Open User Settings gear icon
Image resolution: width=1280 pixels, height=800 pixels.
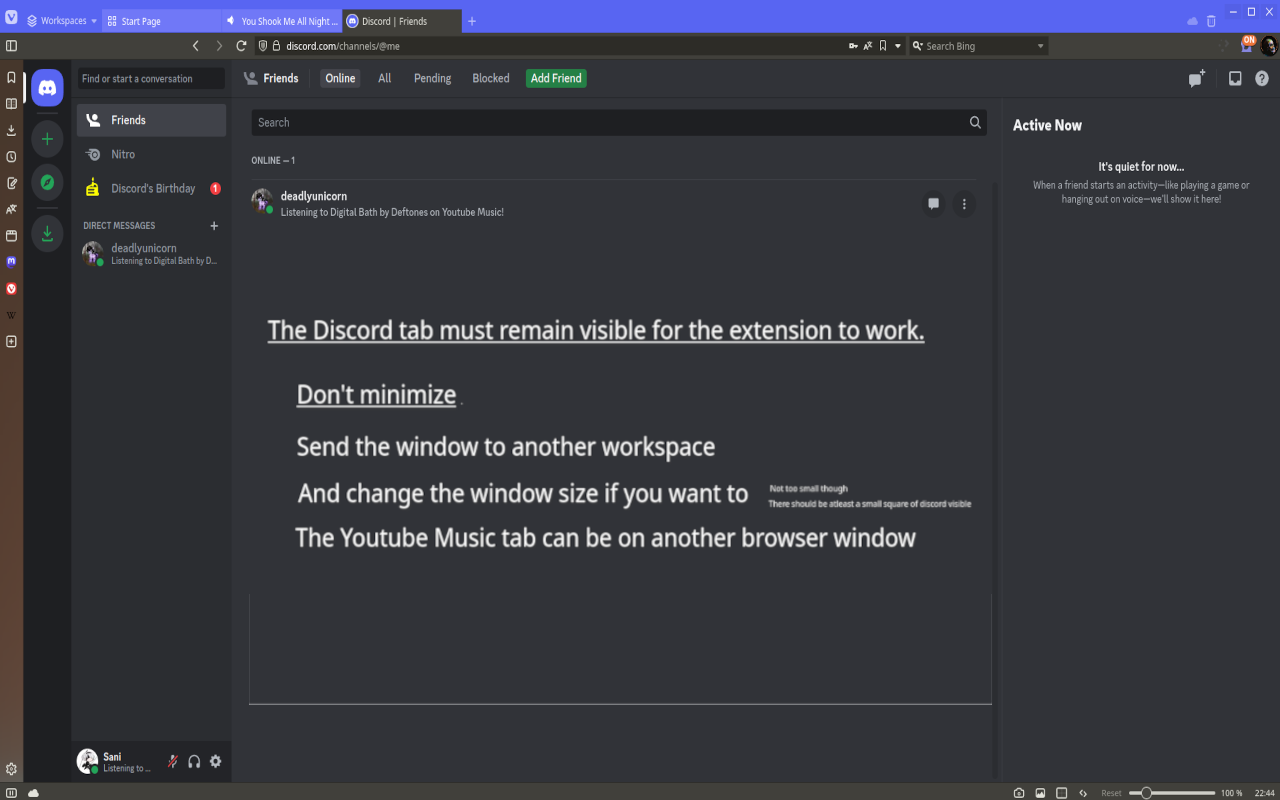[x=215, y=761]
